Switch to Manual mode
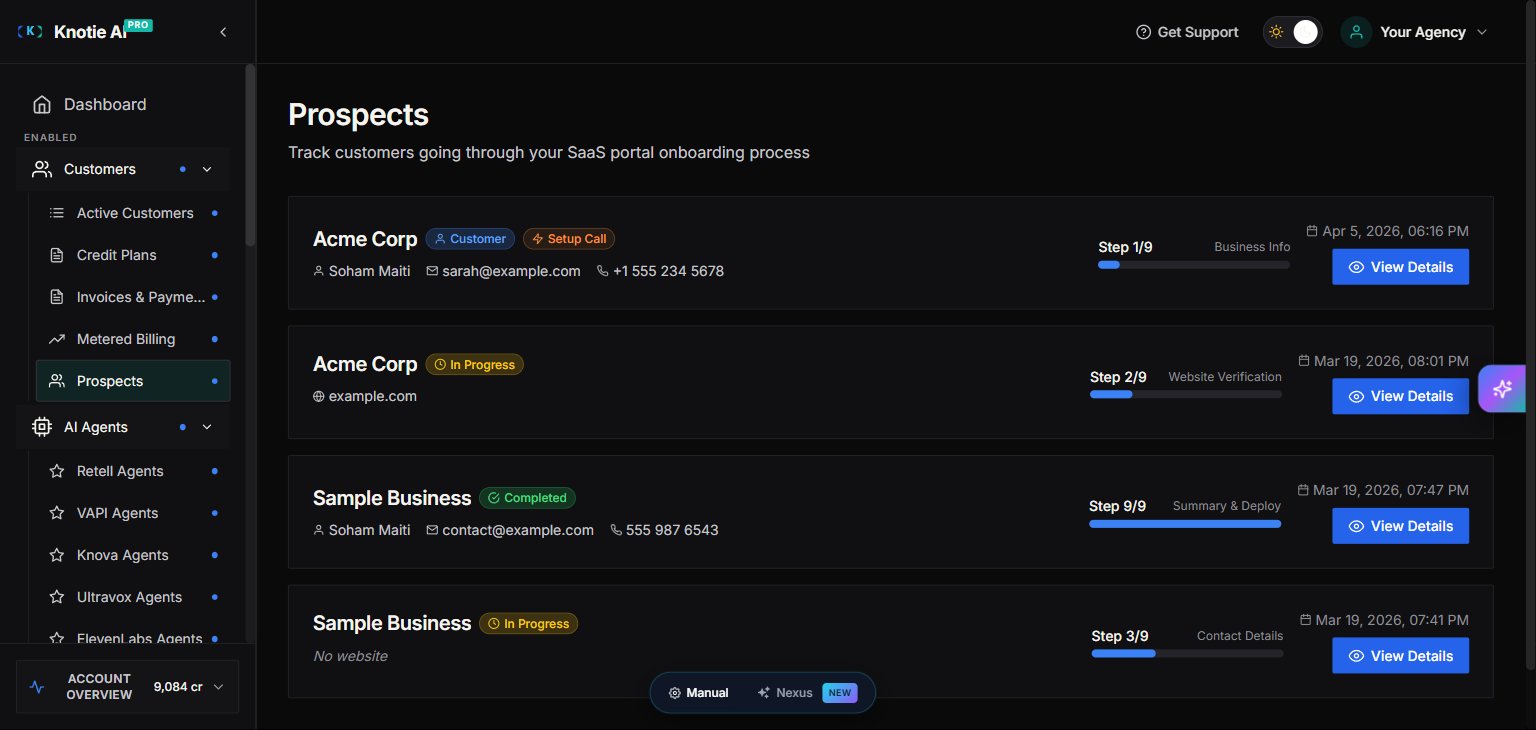The width and height of the screenshot is (1536, 730). click(x=698, y=692)
